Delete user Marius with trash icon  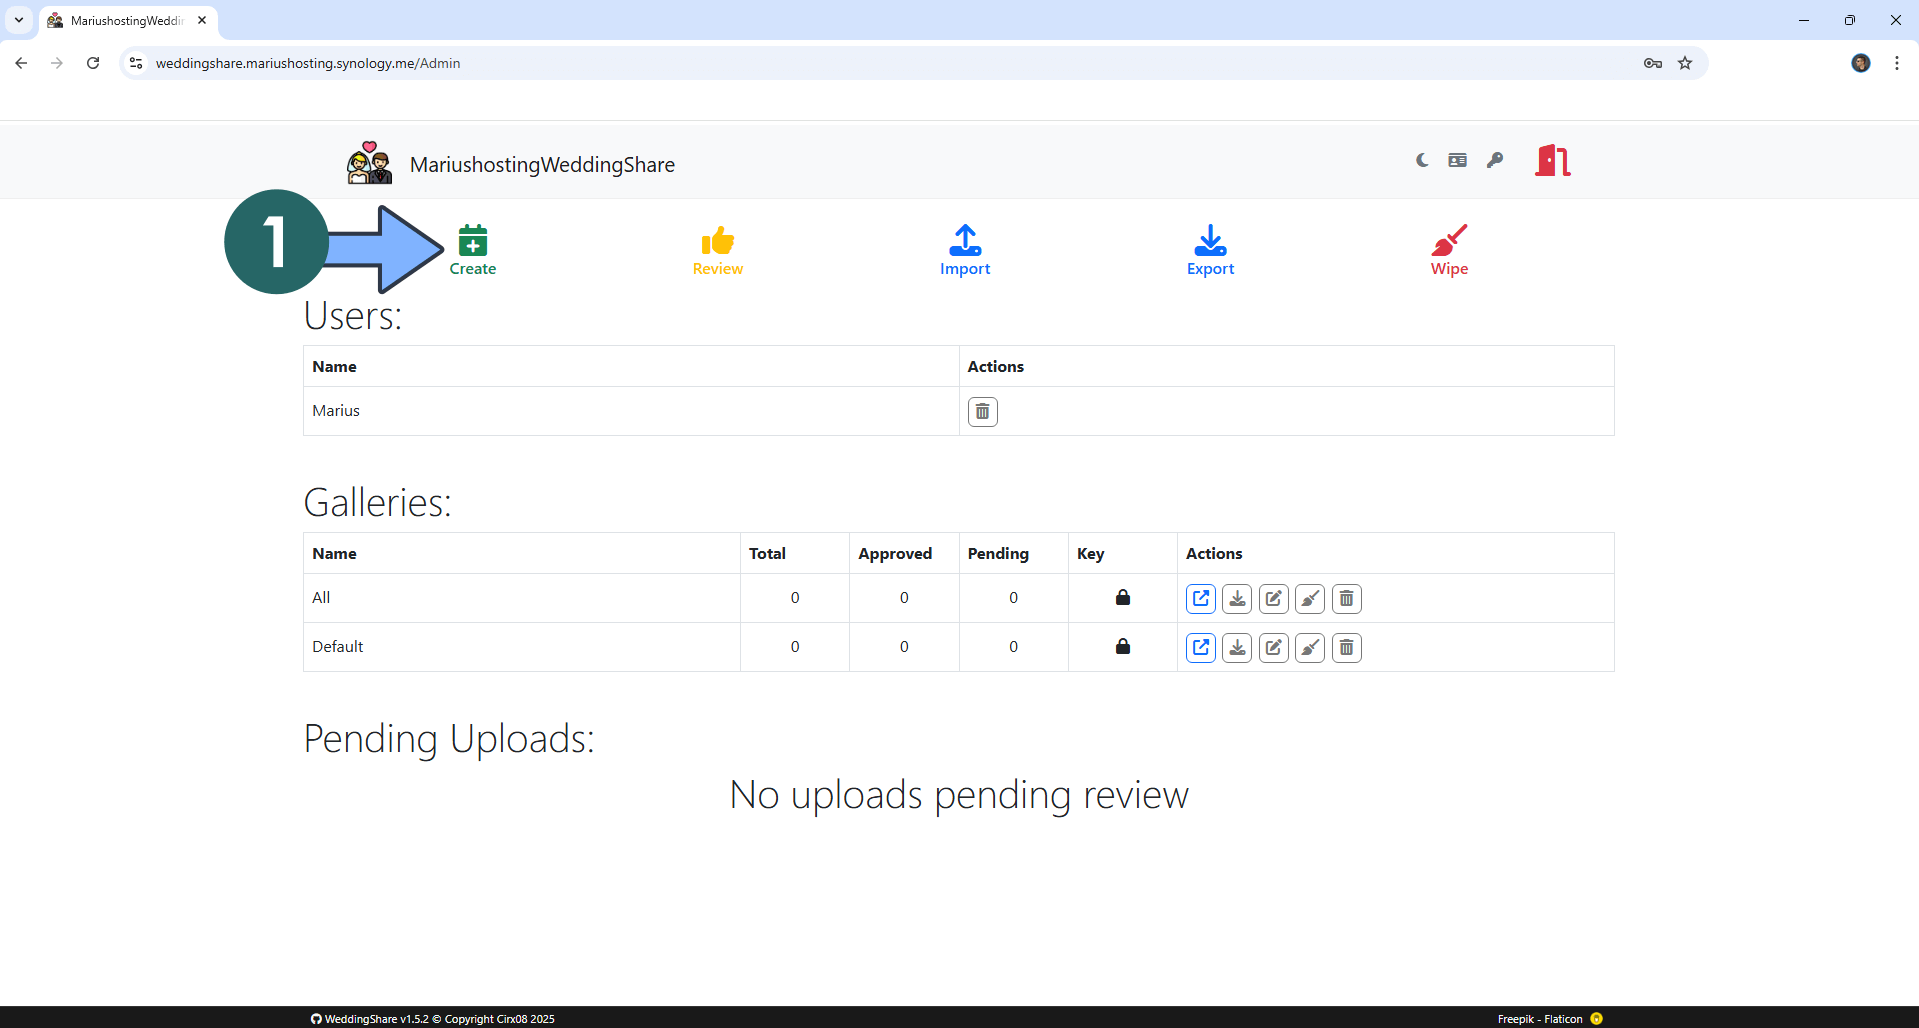(x=983, y=412)
